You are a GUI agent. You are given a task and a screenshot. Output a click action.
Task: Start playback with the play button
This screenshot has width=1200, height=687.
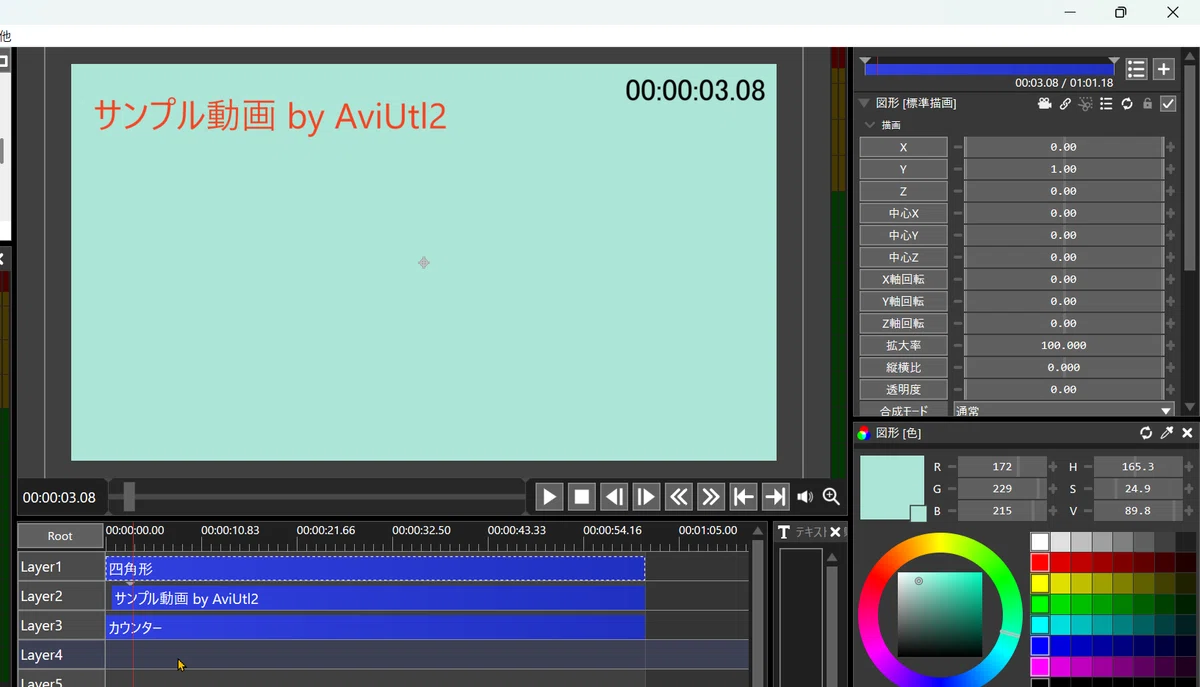click(549, 497)
